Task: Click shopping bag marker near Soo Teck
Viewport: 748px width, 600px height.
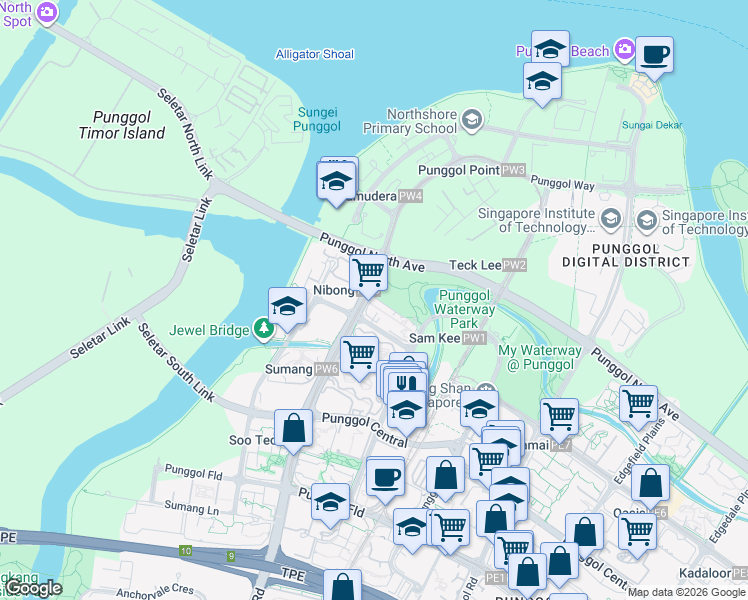Action: coord(293,430)
